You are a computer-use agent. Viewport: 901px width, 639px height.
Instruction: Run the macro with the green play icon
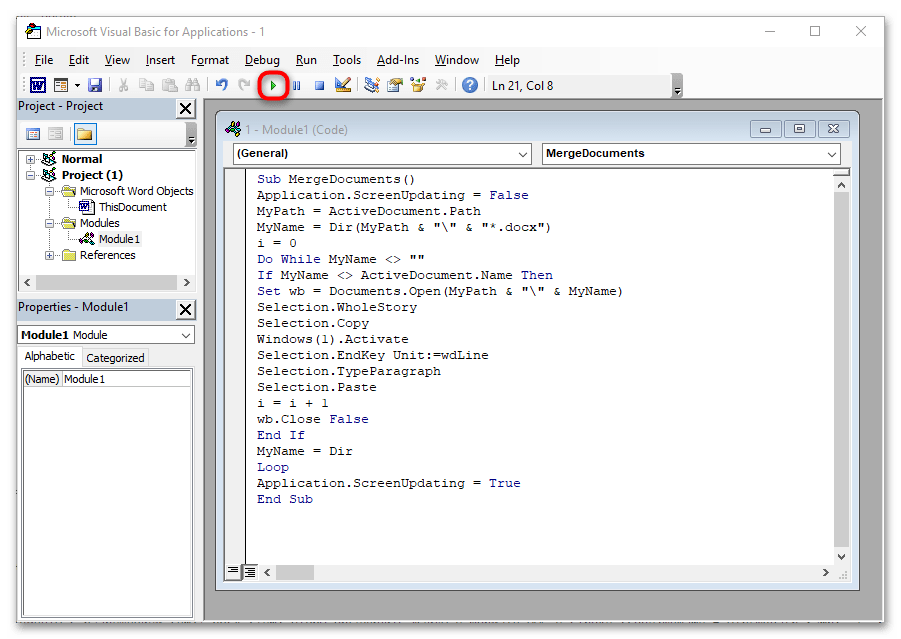(x=274, y=86)
